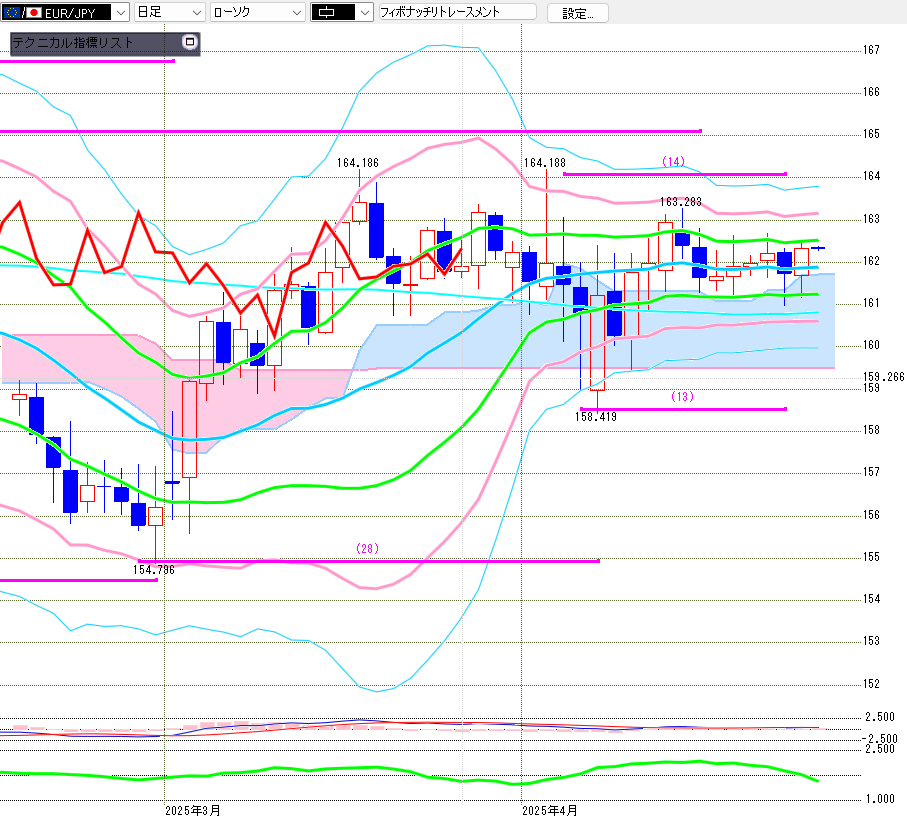The image size is (907, 818).
Task: Click the 154.786 low price label
Action: 153,570
